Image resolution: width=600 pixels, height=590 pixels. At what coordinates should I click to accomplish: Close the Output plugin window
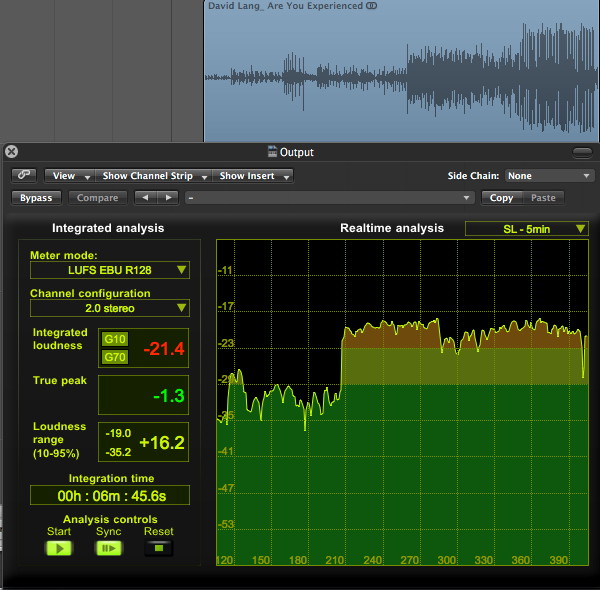pyautogui.click(x=11, y=152)
